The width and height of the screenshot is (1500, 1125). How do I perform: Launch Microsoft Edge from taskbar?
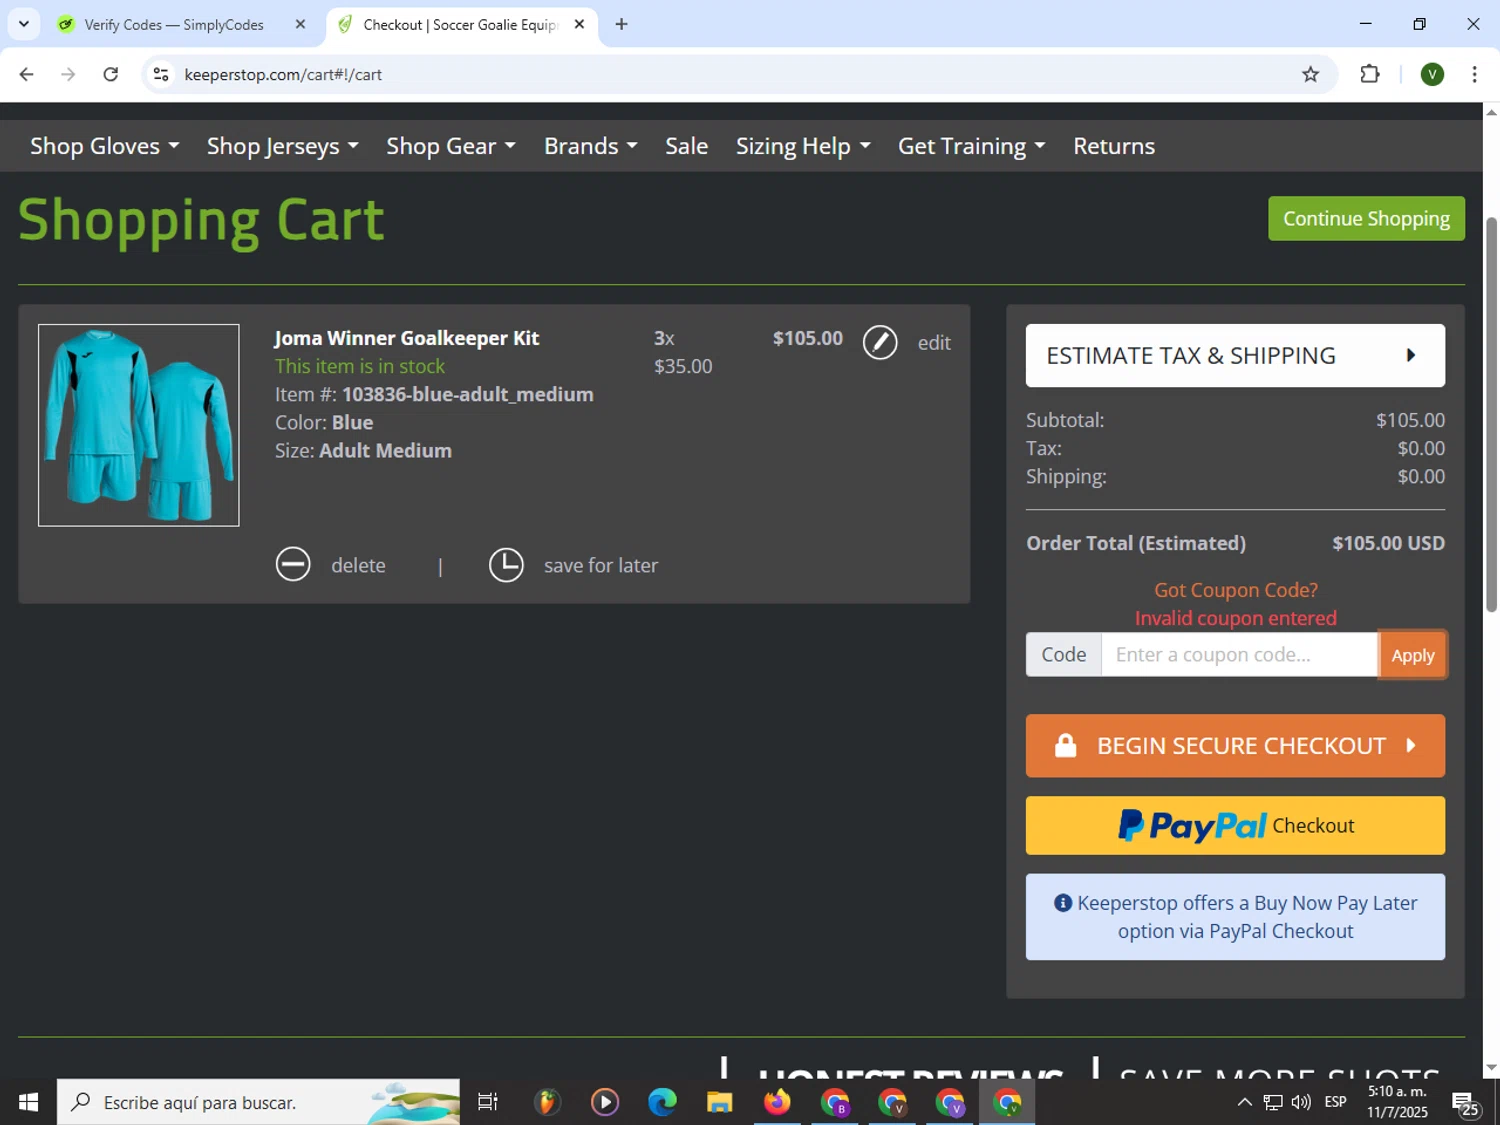point(662,1102)
